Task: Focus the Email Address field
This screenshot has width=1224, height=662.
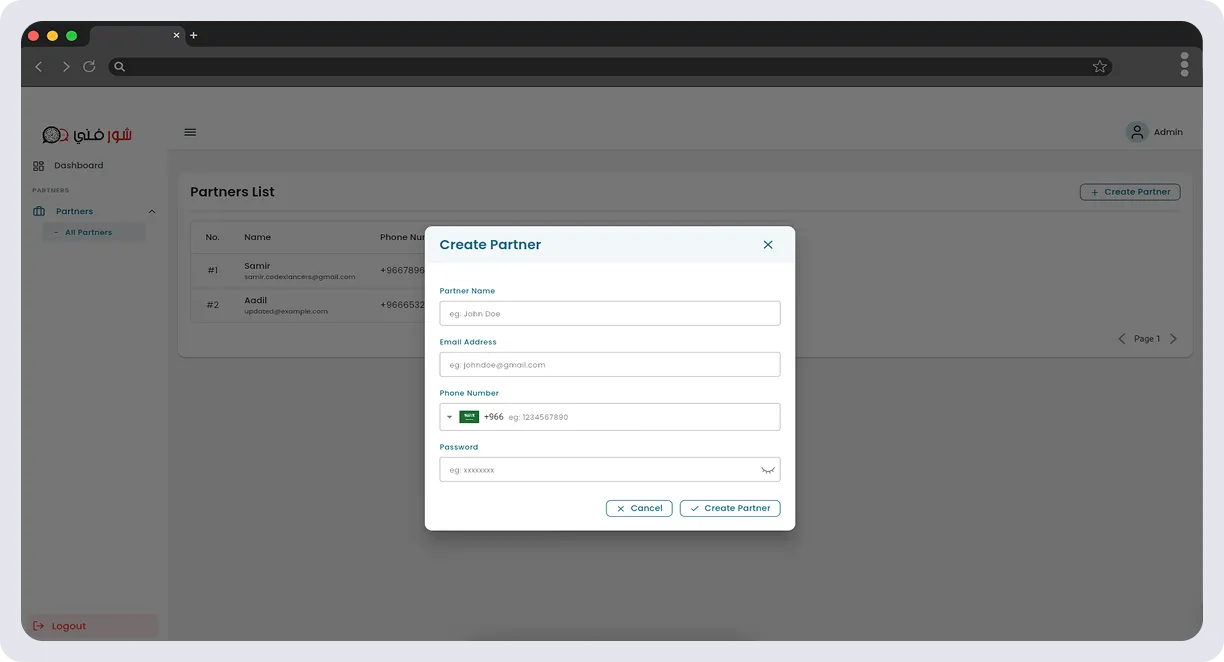Action: click(610, 364)
